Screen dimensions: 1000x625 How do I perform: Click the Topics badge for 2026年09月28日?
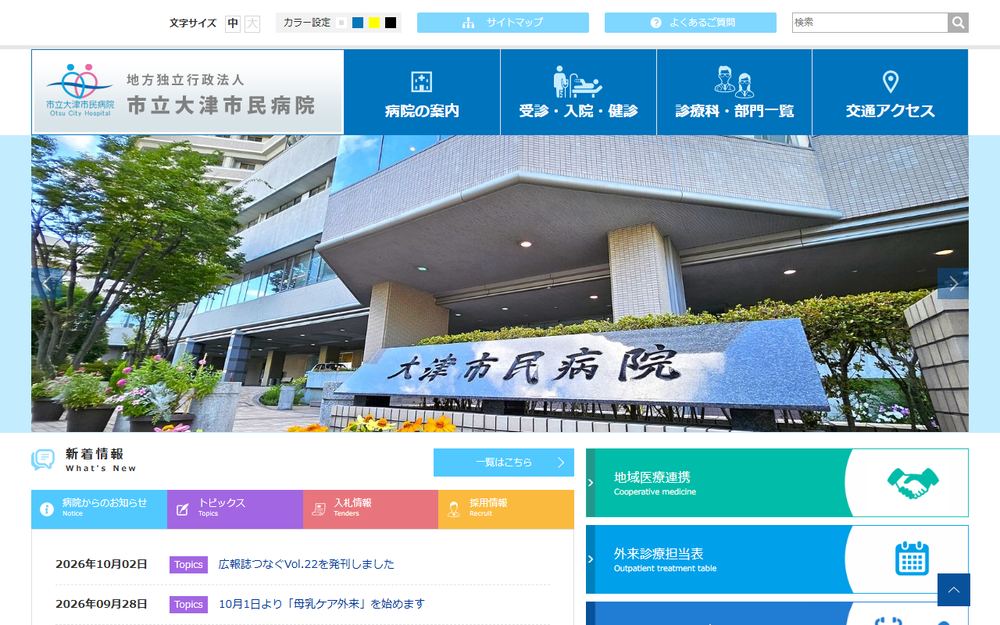pyautogui.click(x=188, y=604)
